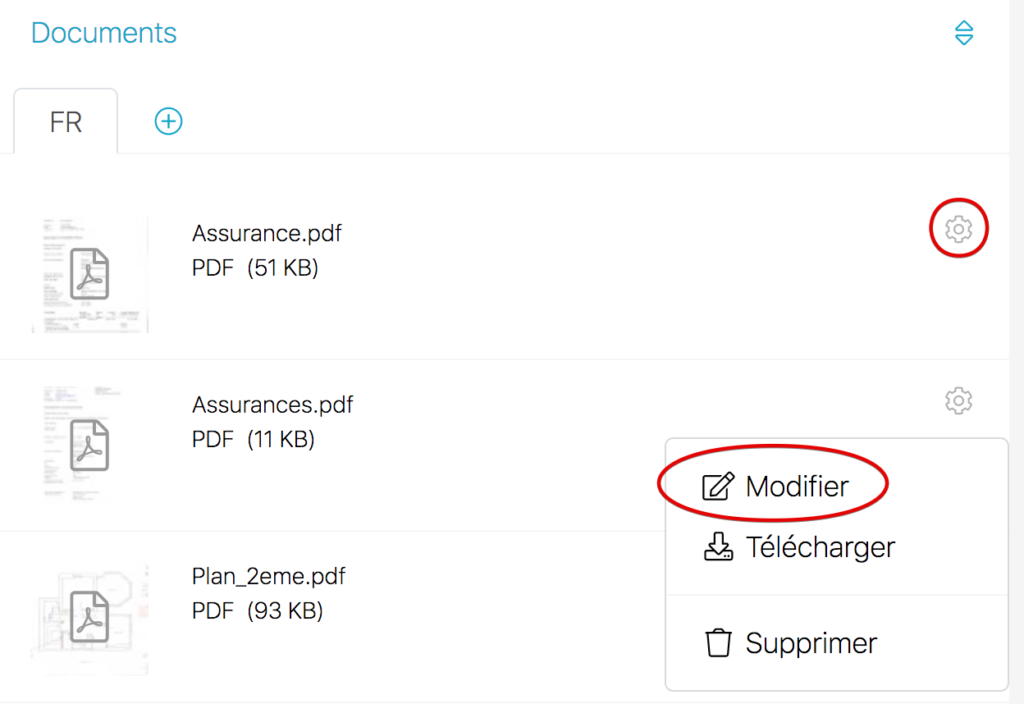Click the Plan_2eme.pdf file name
This screenshot has height=704, width=1024.
click(269, 577)
